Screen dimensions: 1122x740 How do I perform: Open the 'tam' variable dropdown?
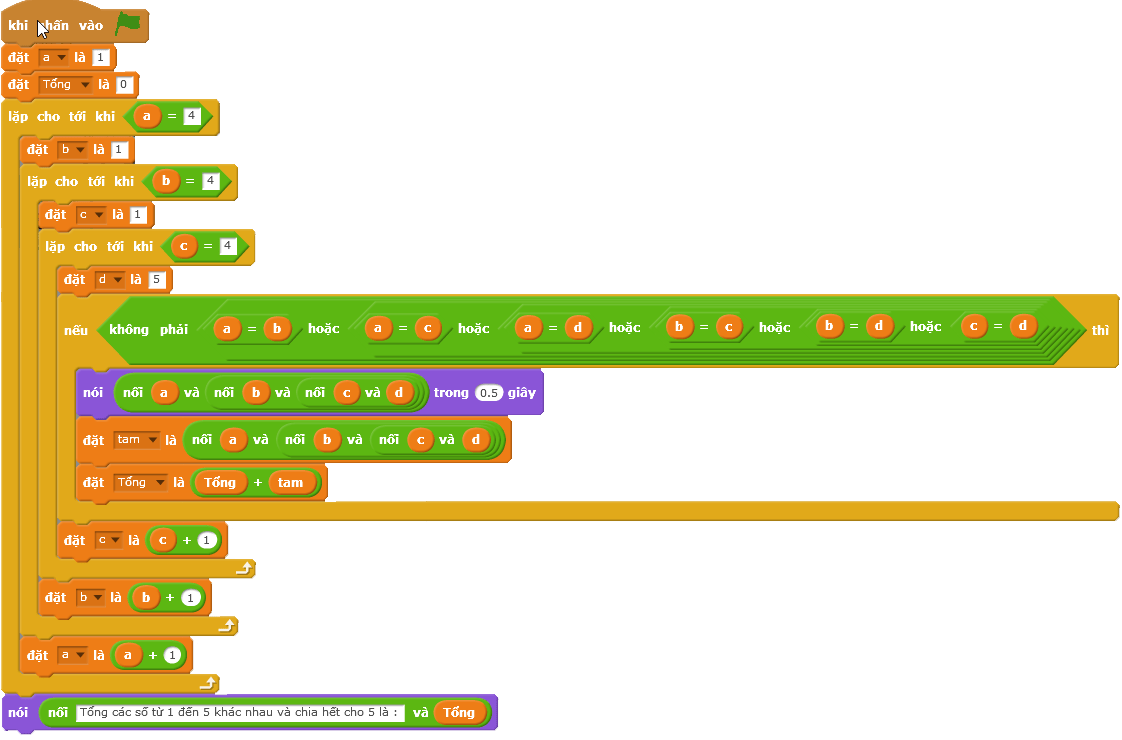point(137,440)
